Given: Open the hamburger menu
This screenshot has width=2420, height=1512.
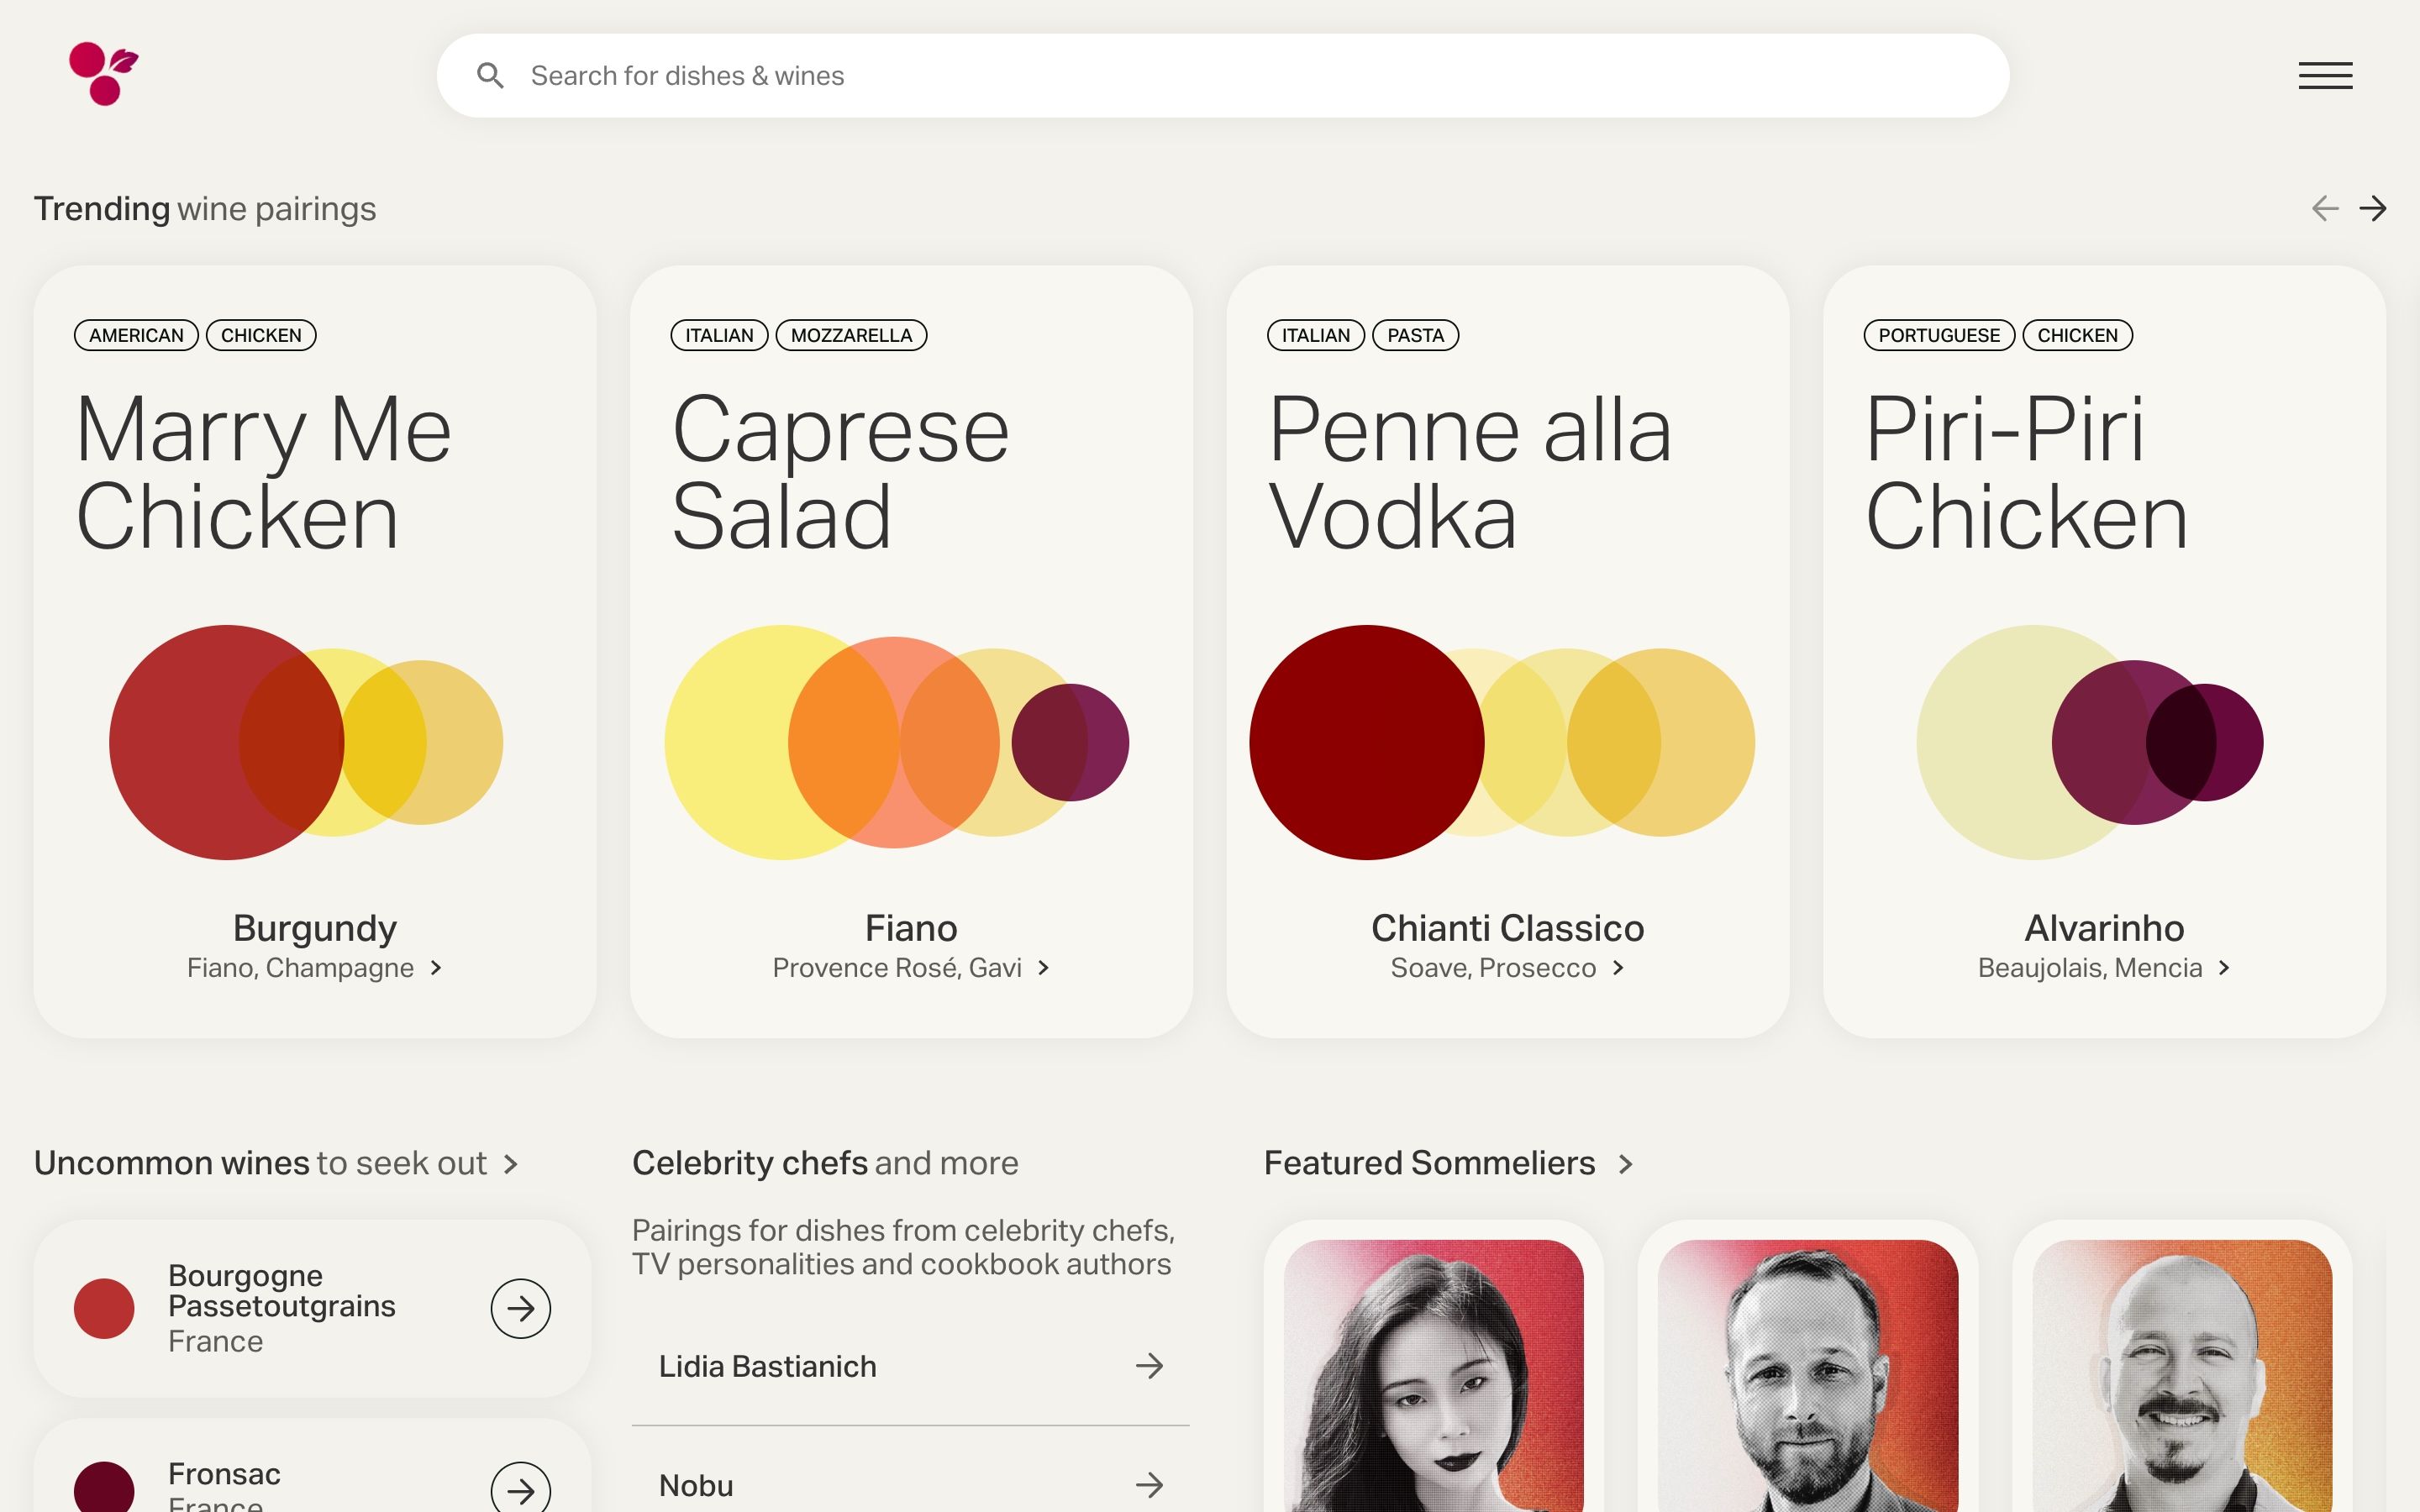Looking at the screenshot, I should pos(2324,76).
